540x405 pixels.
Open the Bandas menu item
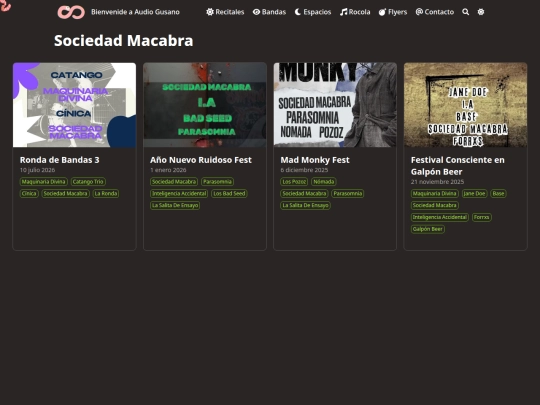coord(269,12)
